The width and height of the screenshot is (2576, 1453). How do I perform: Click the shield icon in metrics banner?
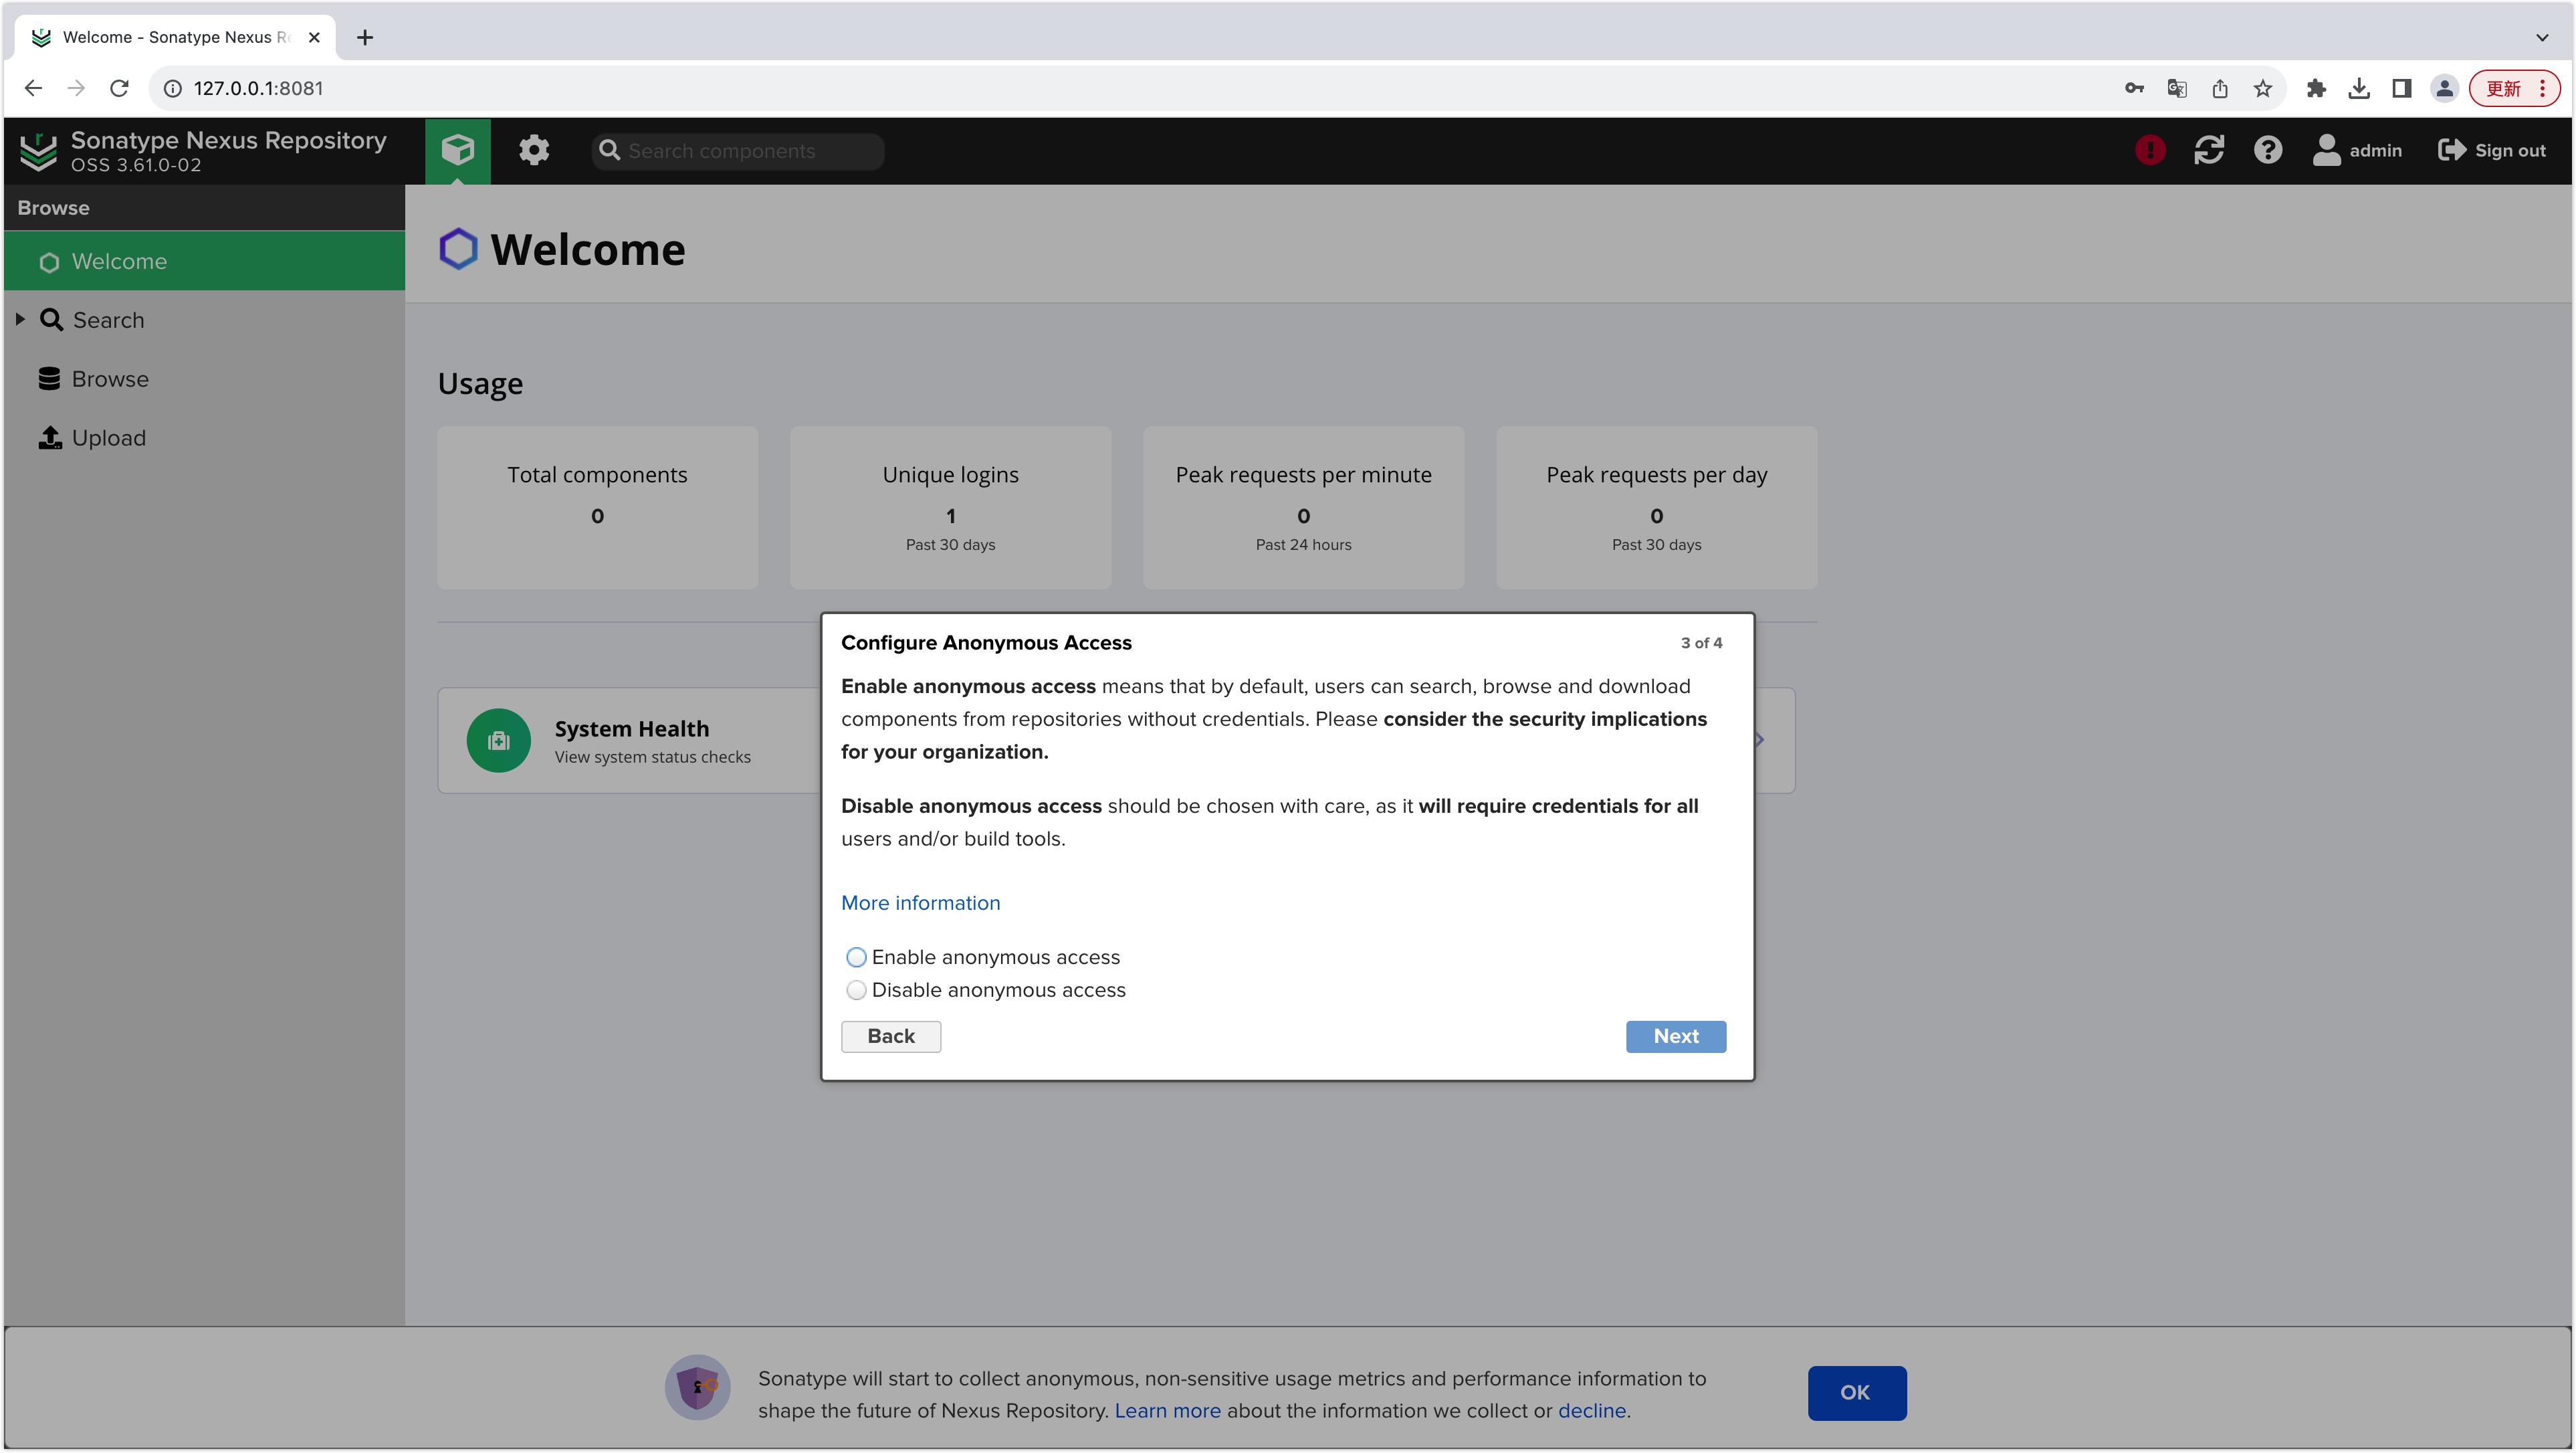(x=698, y=1387)
